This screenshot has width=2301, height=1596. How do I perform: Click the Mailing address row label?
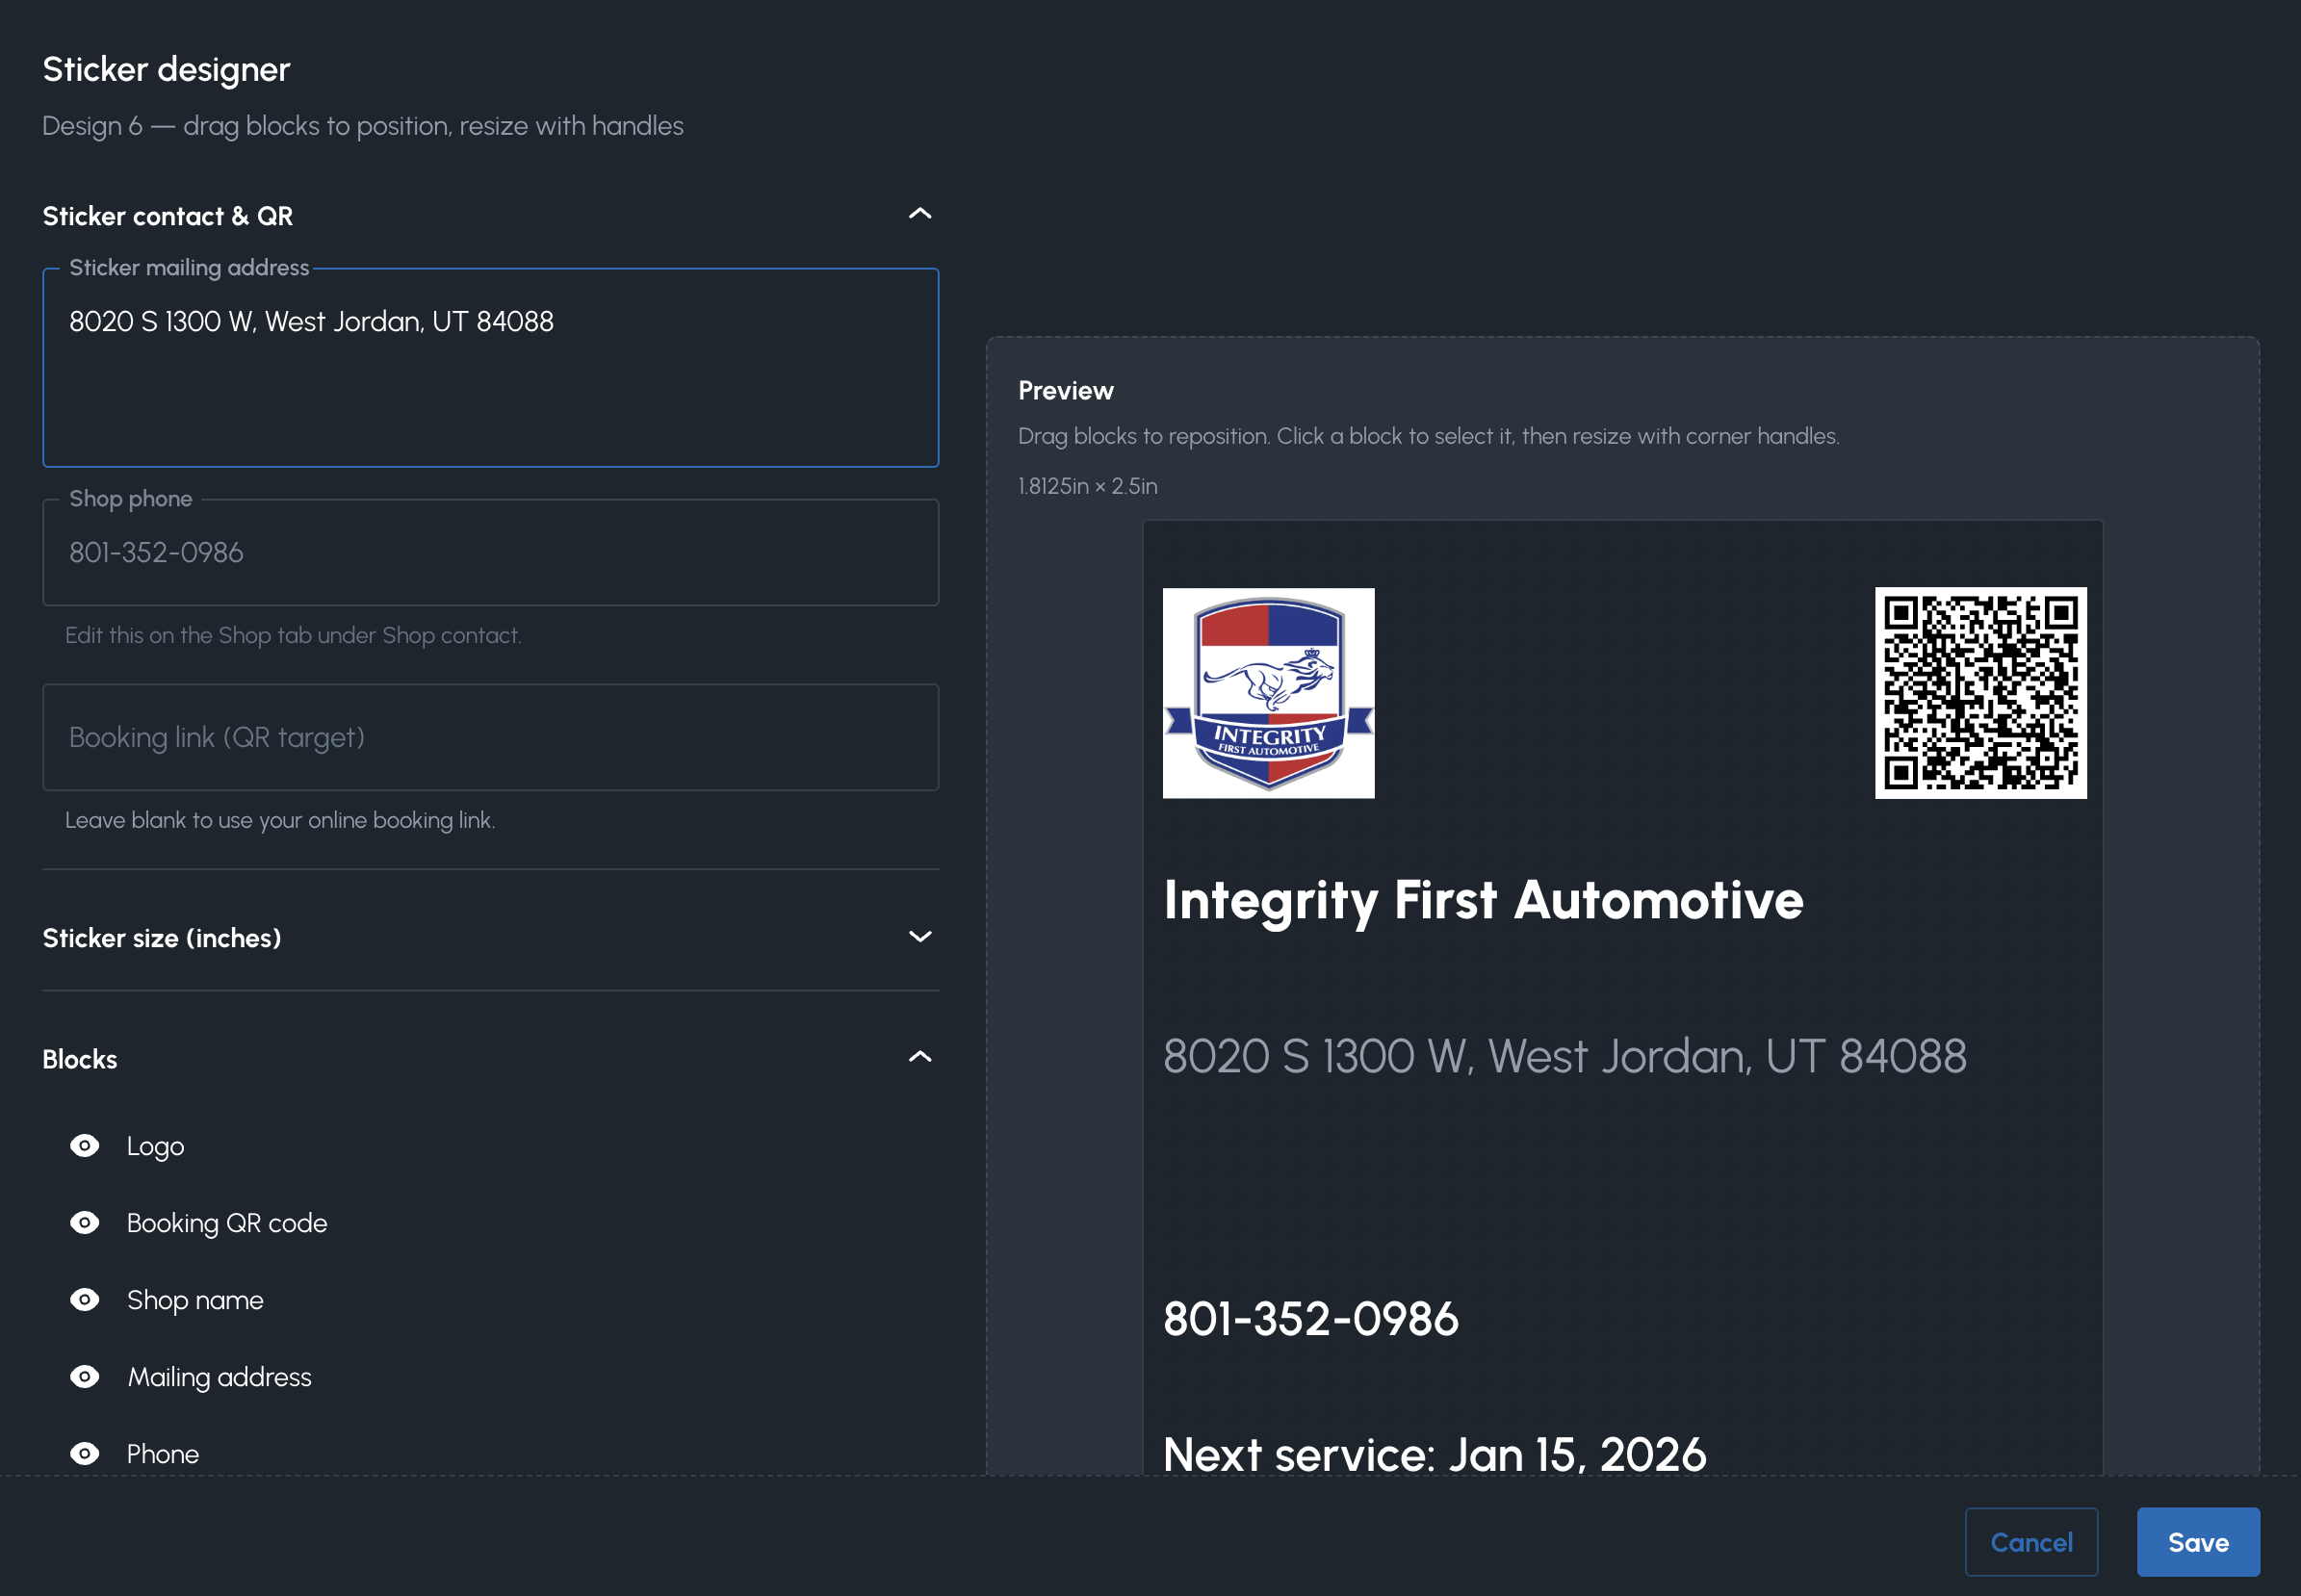click(219, 1377)
